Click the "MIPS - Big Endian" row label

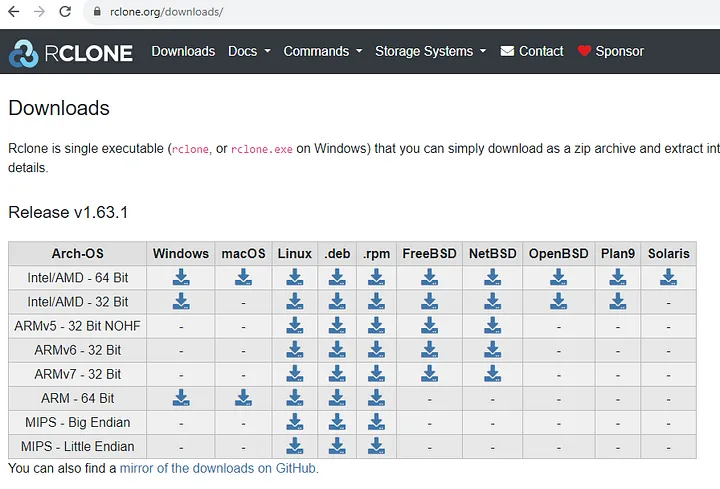coord(78,422)
